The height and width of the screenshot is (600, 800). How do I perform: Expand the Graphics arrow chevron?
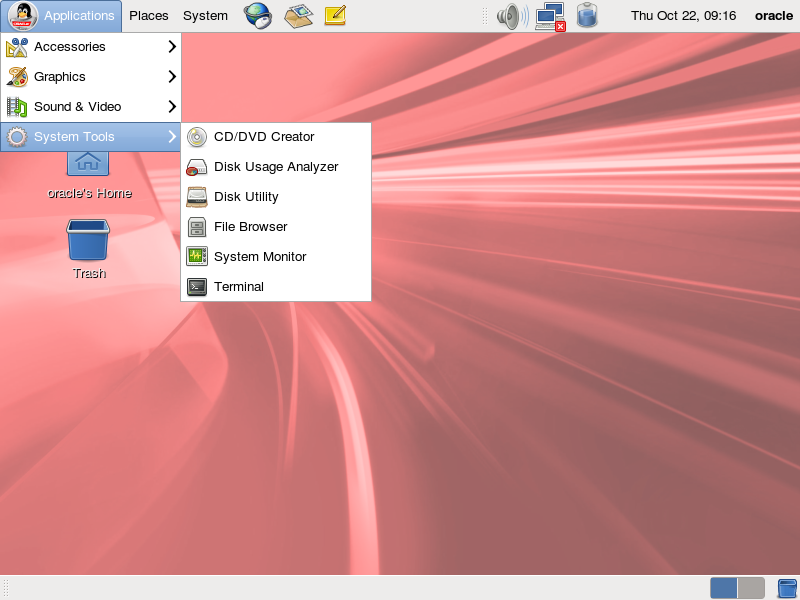click(172, 77)
